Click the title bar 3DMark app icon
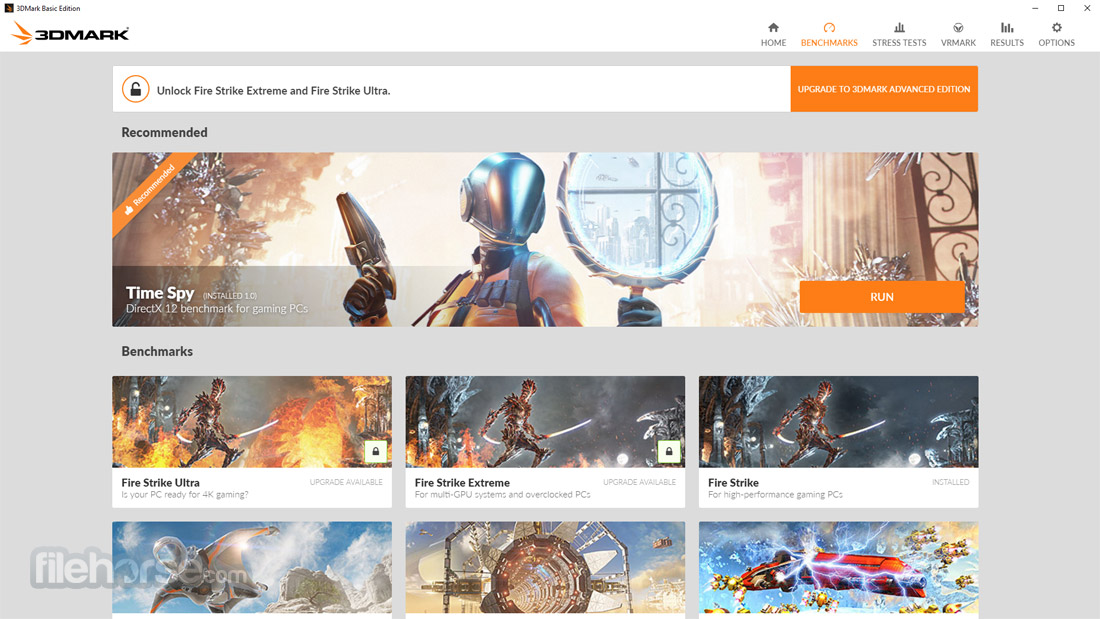The image size is (1100, 619). pos(8,8)
